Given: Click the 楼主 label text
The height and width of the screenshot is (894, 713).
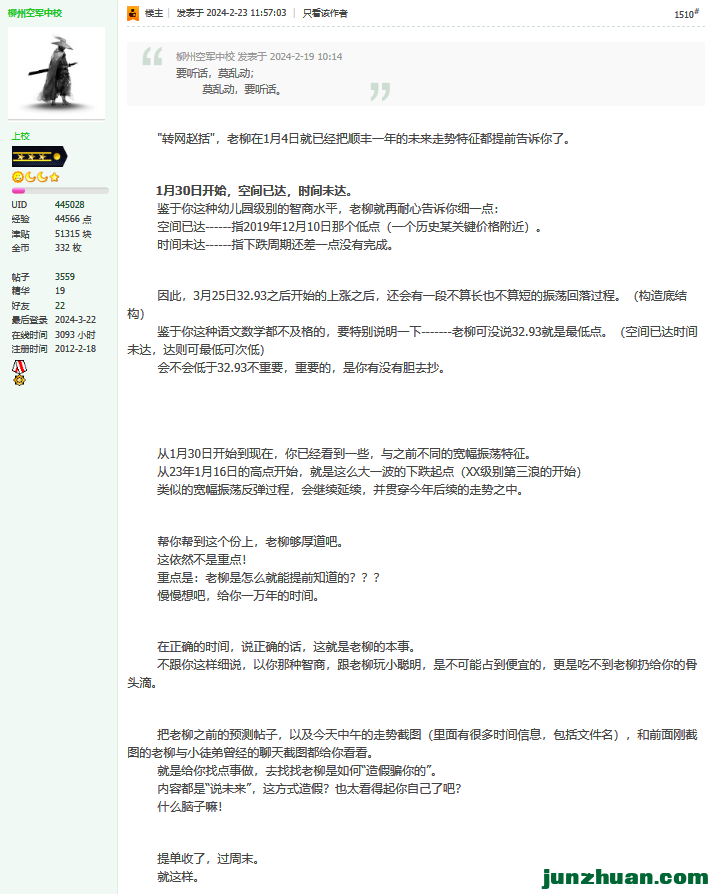Looking at the screenshot, I should (153, 13).
